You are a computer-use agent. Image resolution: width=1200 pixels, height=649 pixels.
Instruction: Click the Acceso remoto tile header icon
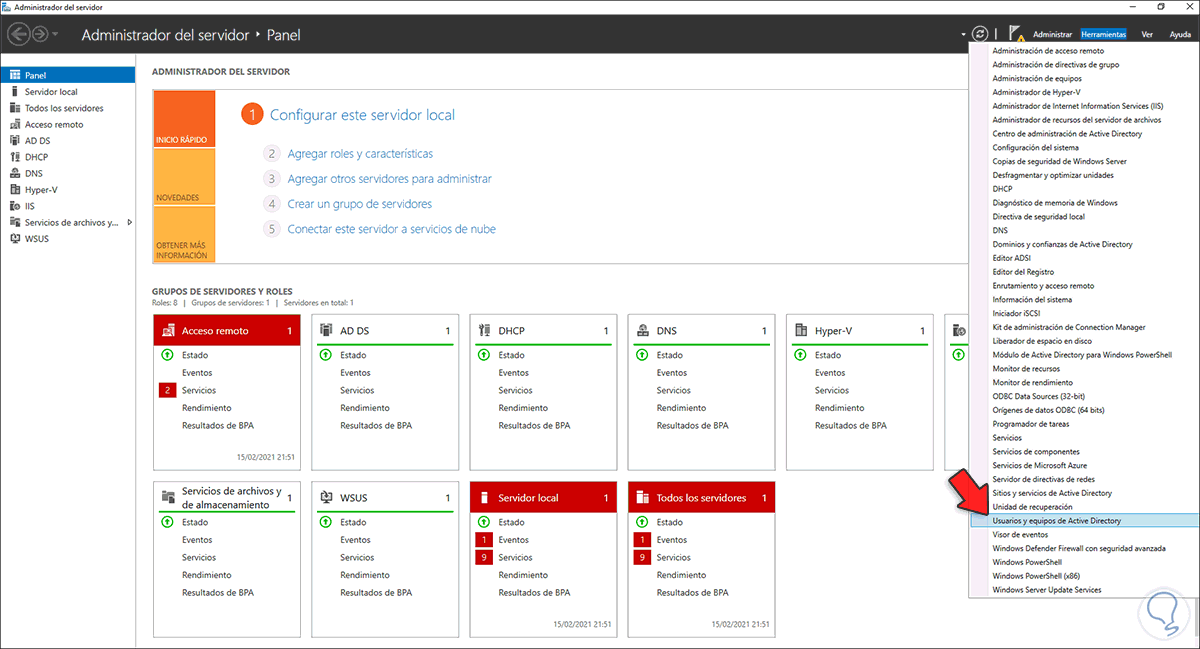point(169,330)
